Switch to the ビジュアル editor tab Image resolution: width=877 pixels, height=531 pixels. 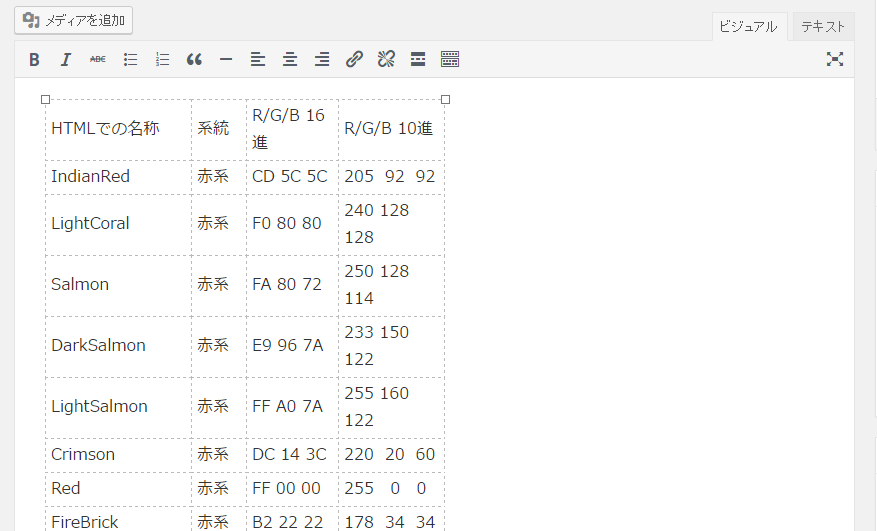pos(748,27)
